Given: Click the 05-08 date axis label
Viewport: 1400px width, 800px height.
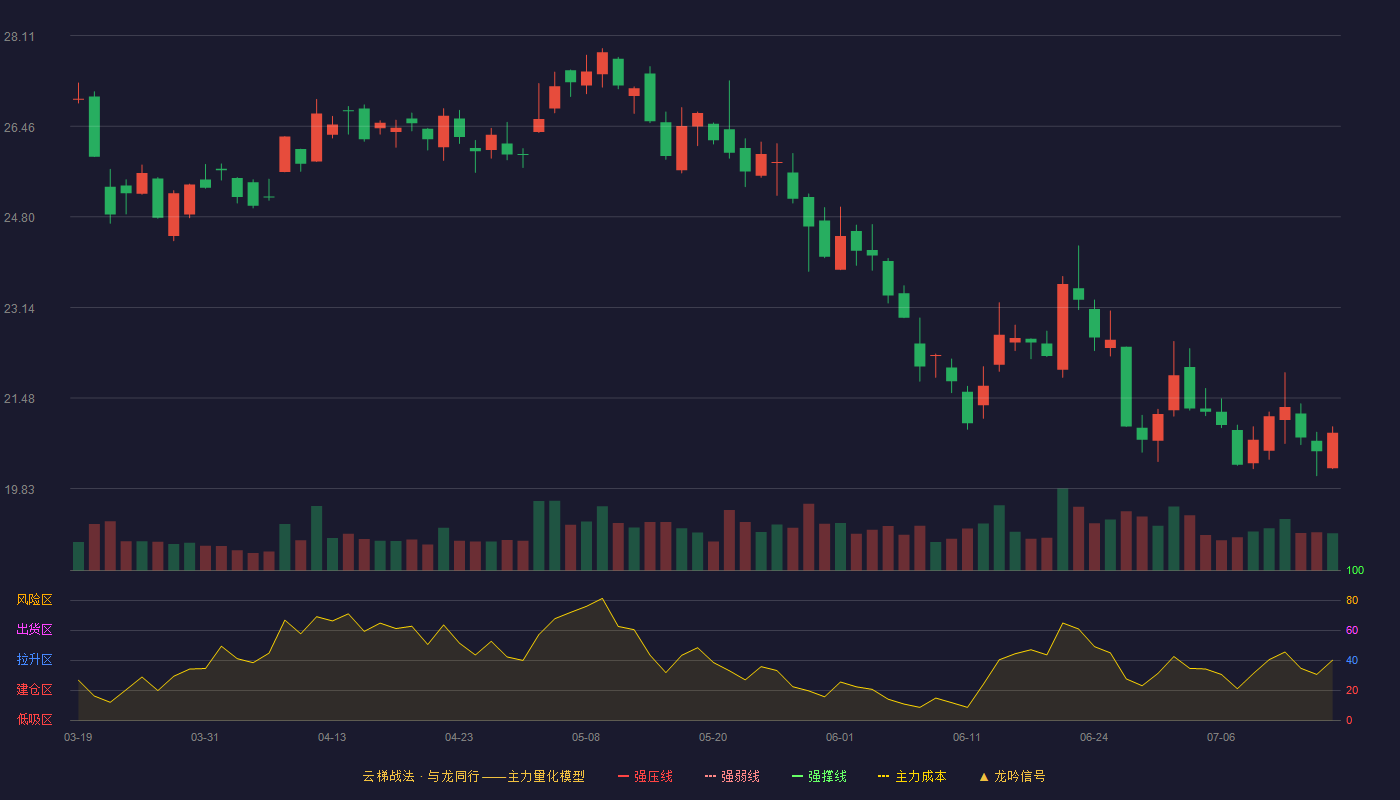Looking at the screenshot, I should coord(586,737).
